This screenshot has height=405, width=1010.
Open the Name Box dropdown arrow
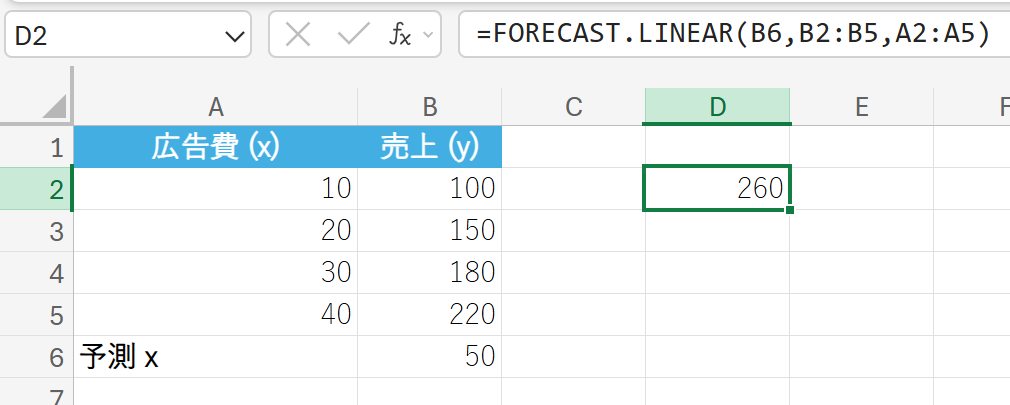coord(236,37)
